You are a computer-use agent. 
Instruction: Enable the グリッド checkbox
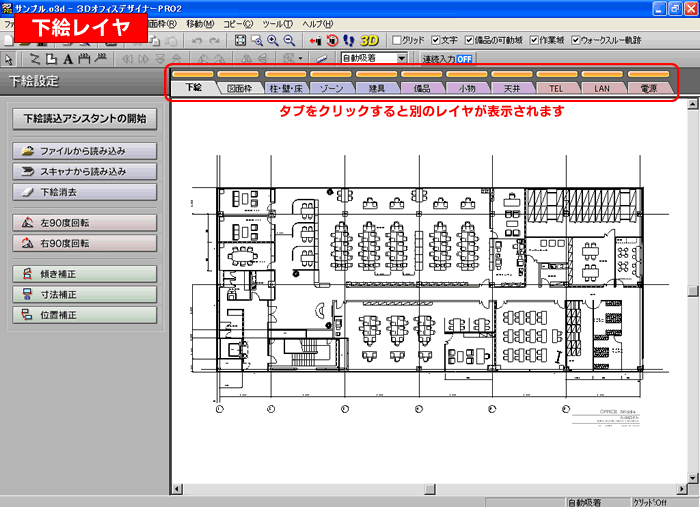coord(397,40)
